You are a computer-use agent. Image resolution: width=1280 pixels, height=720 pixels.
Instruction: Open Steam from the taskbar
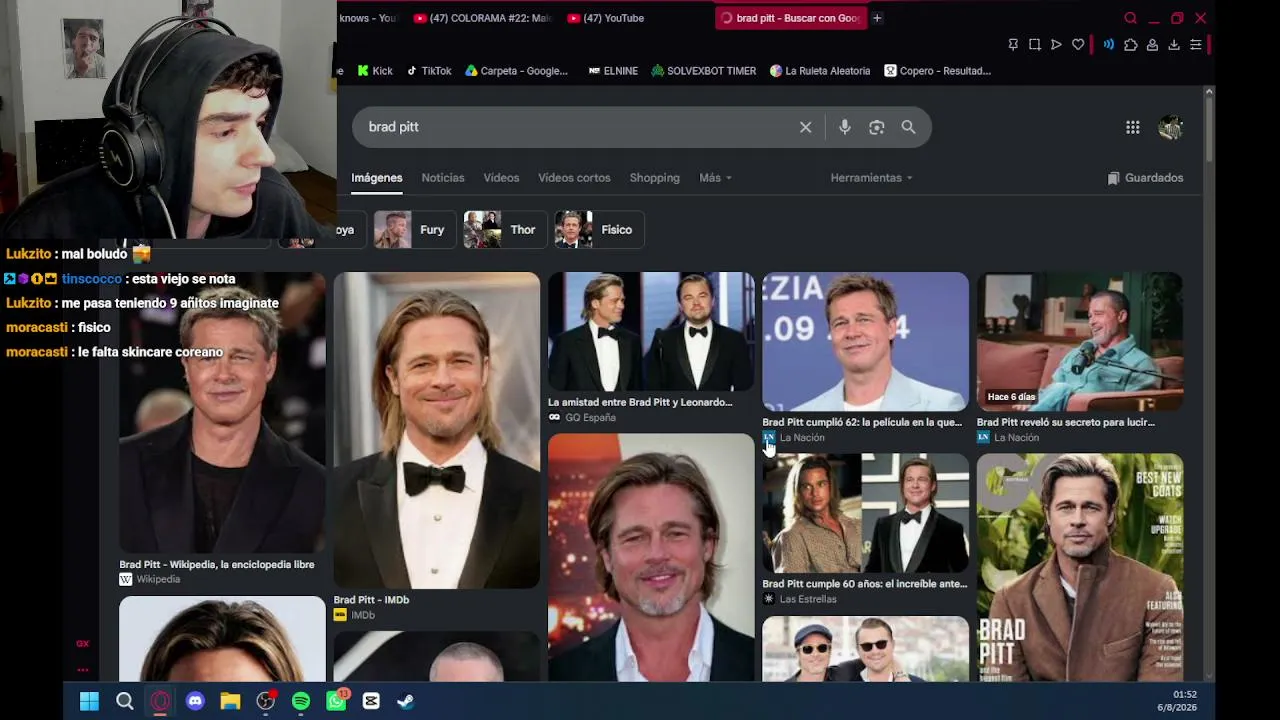pyautogui.click(x=406, y=701)
